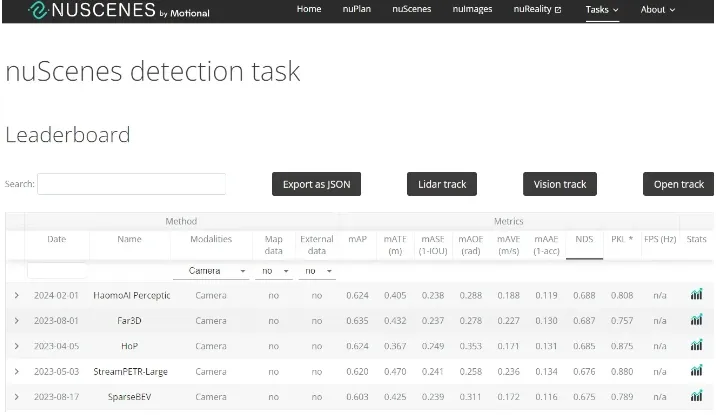
Task: Open stats chart icon for Far3D row
Action: (x=696, y=320)
